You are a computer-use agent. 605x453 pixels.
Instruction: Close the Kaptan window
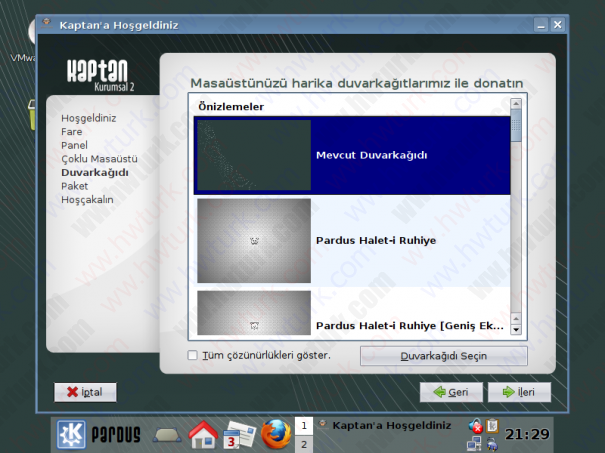click(558, 25)
